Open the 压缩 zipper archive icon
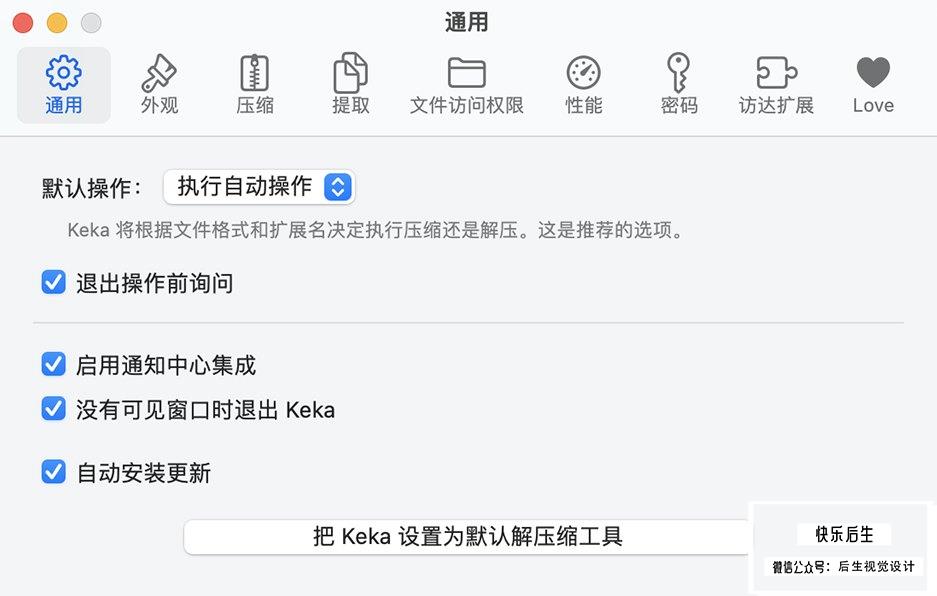This screenshot has height=596, width=937. (255, 73)
